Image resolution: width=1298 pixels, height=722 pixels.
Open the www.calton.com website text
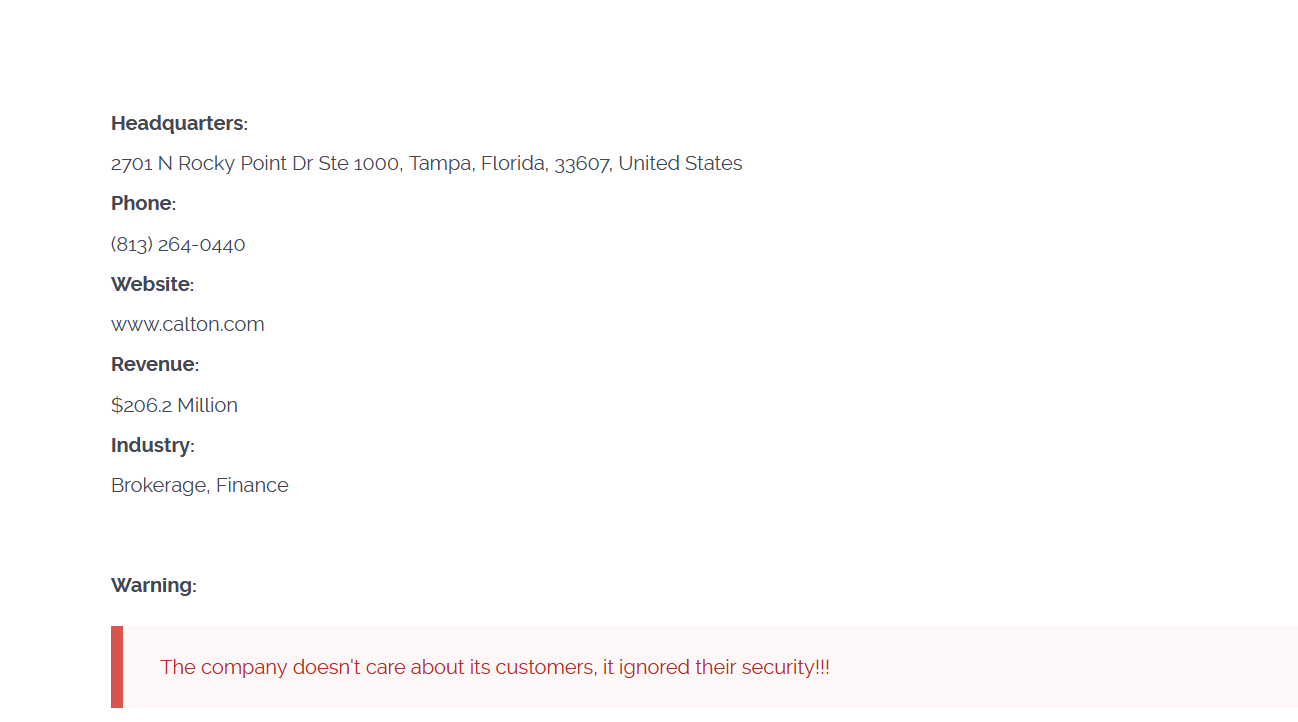(x=188, y=324)
